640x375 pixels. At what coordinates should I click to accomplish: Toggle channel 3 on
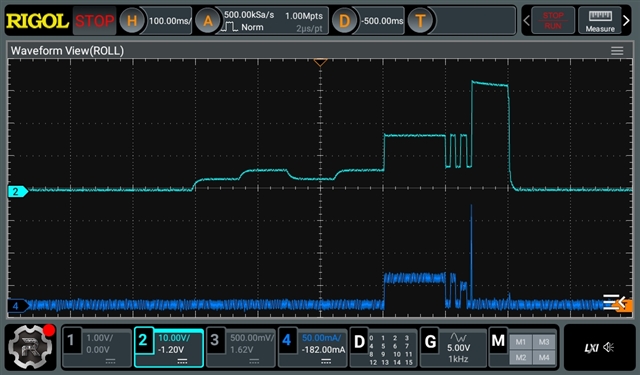coord(215,340)
